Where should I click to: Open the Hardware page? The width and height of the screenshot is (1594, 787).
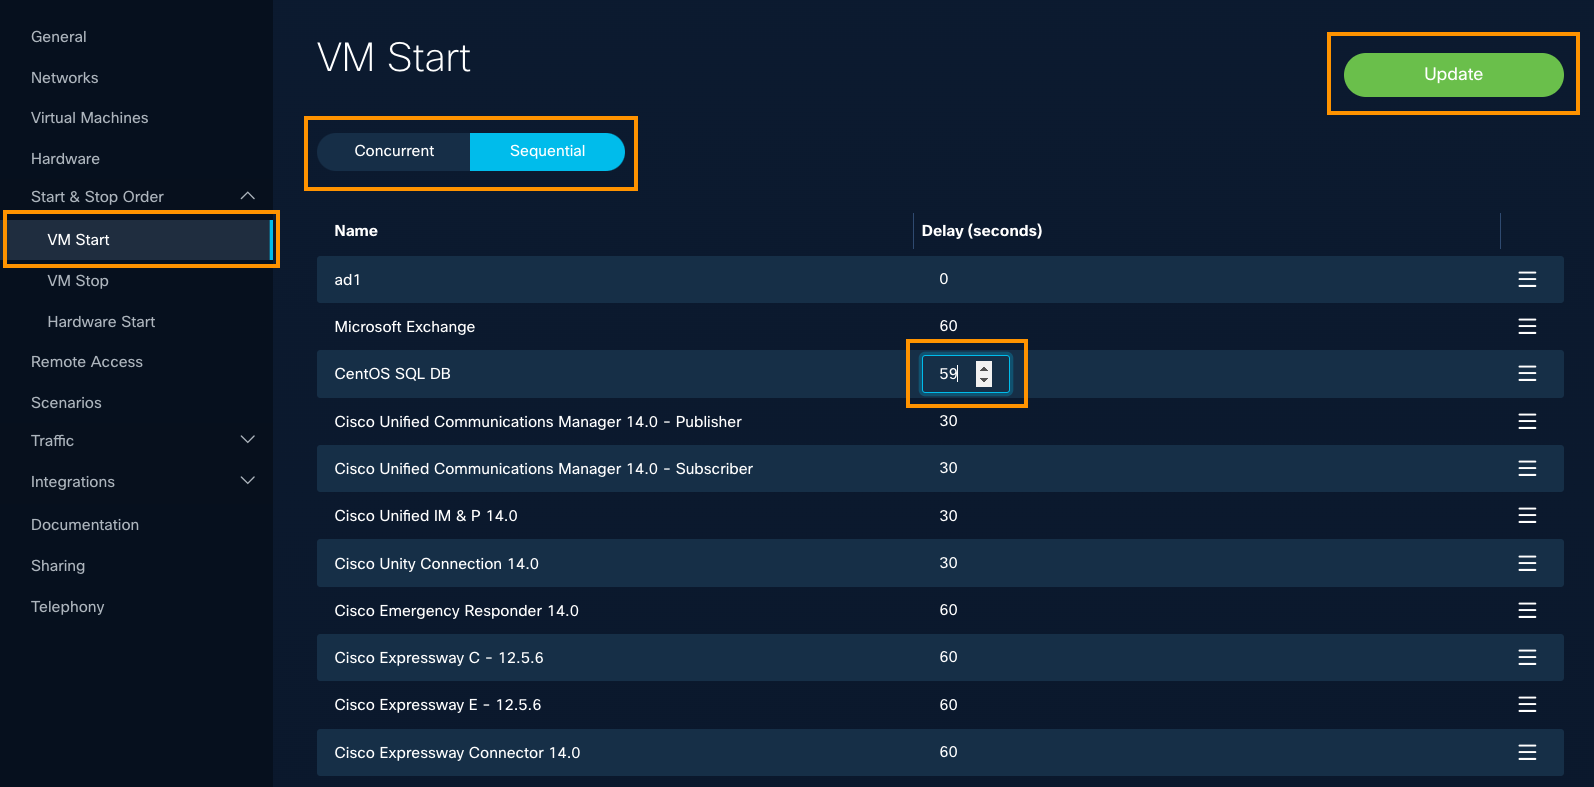point(65,159)
